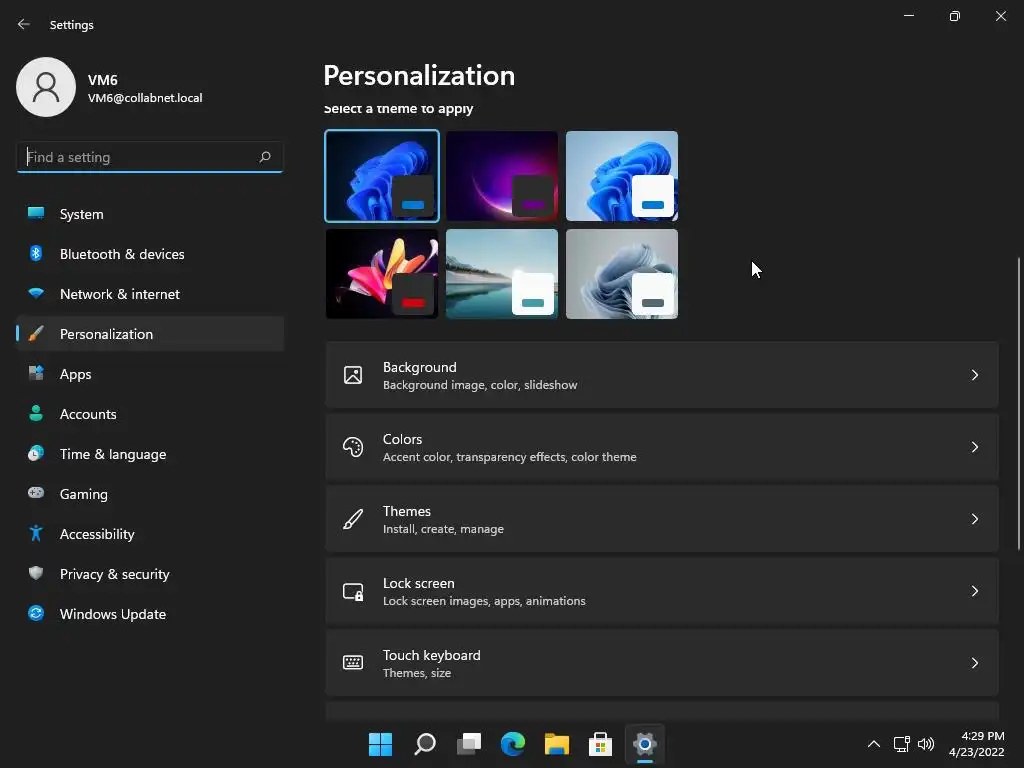The image size is (1024, 768).
Task: Click the Accounts person icon in sidebar
Action: [x=36, y=413]
